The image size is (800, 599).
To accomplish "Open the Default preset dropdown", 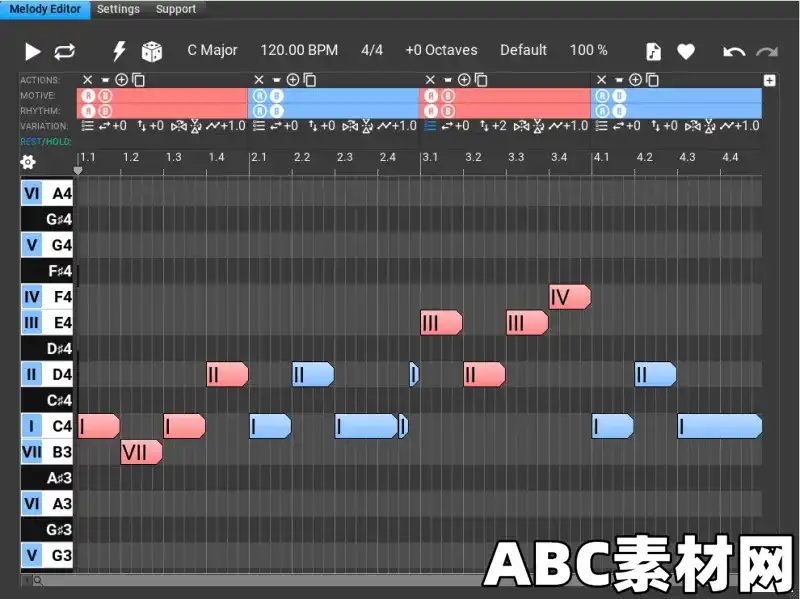I will coord(523,50).
